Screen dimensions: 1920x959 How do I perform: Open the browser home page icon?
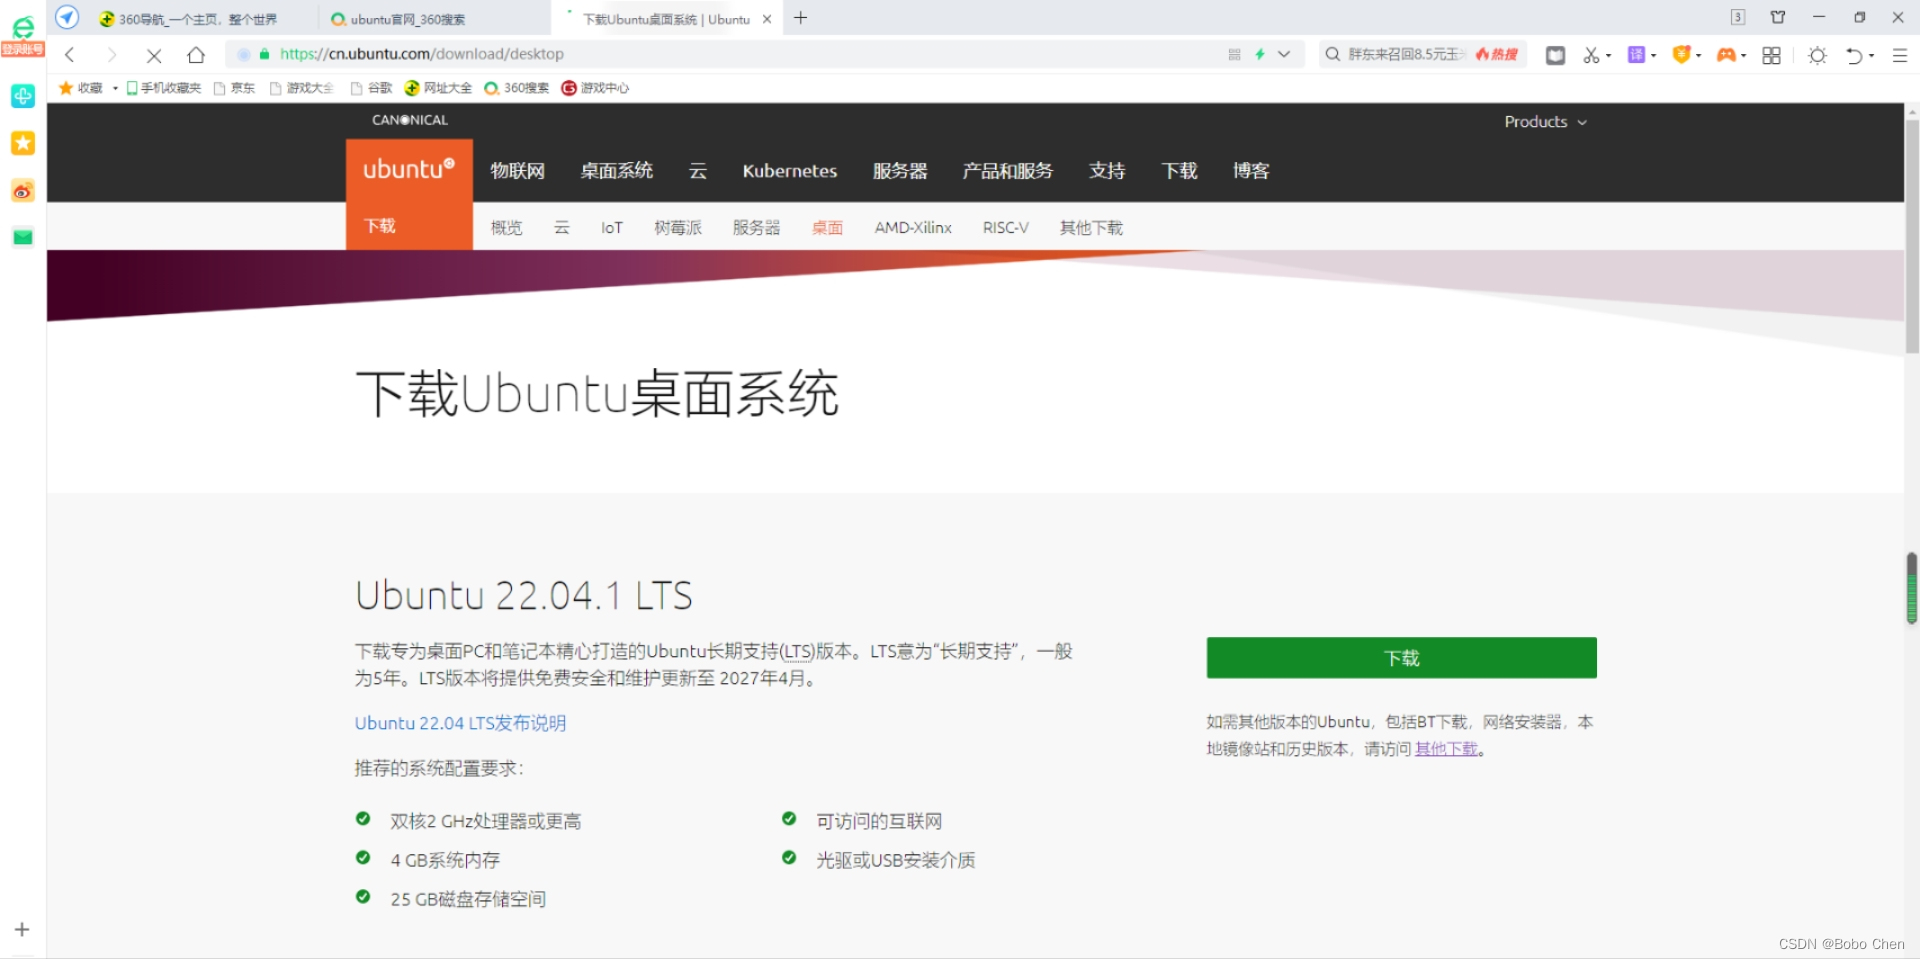click(196, 55)
